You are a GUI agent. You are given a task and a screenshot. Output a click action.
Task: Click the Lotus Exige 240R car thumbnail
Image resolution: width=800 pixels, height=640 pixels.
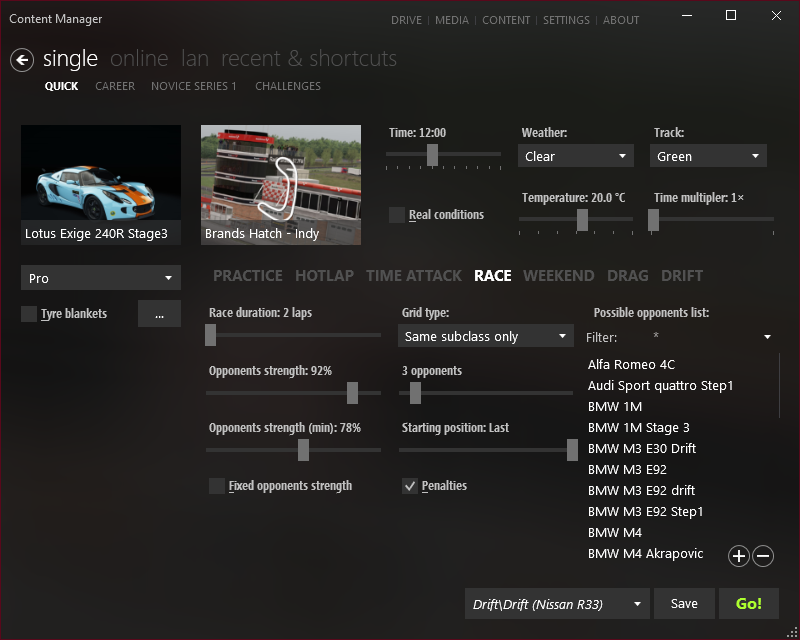tap(101, 185)
